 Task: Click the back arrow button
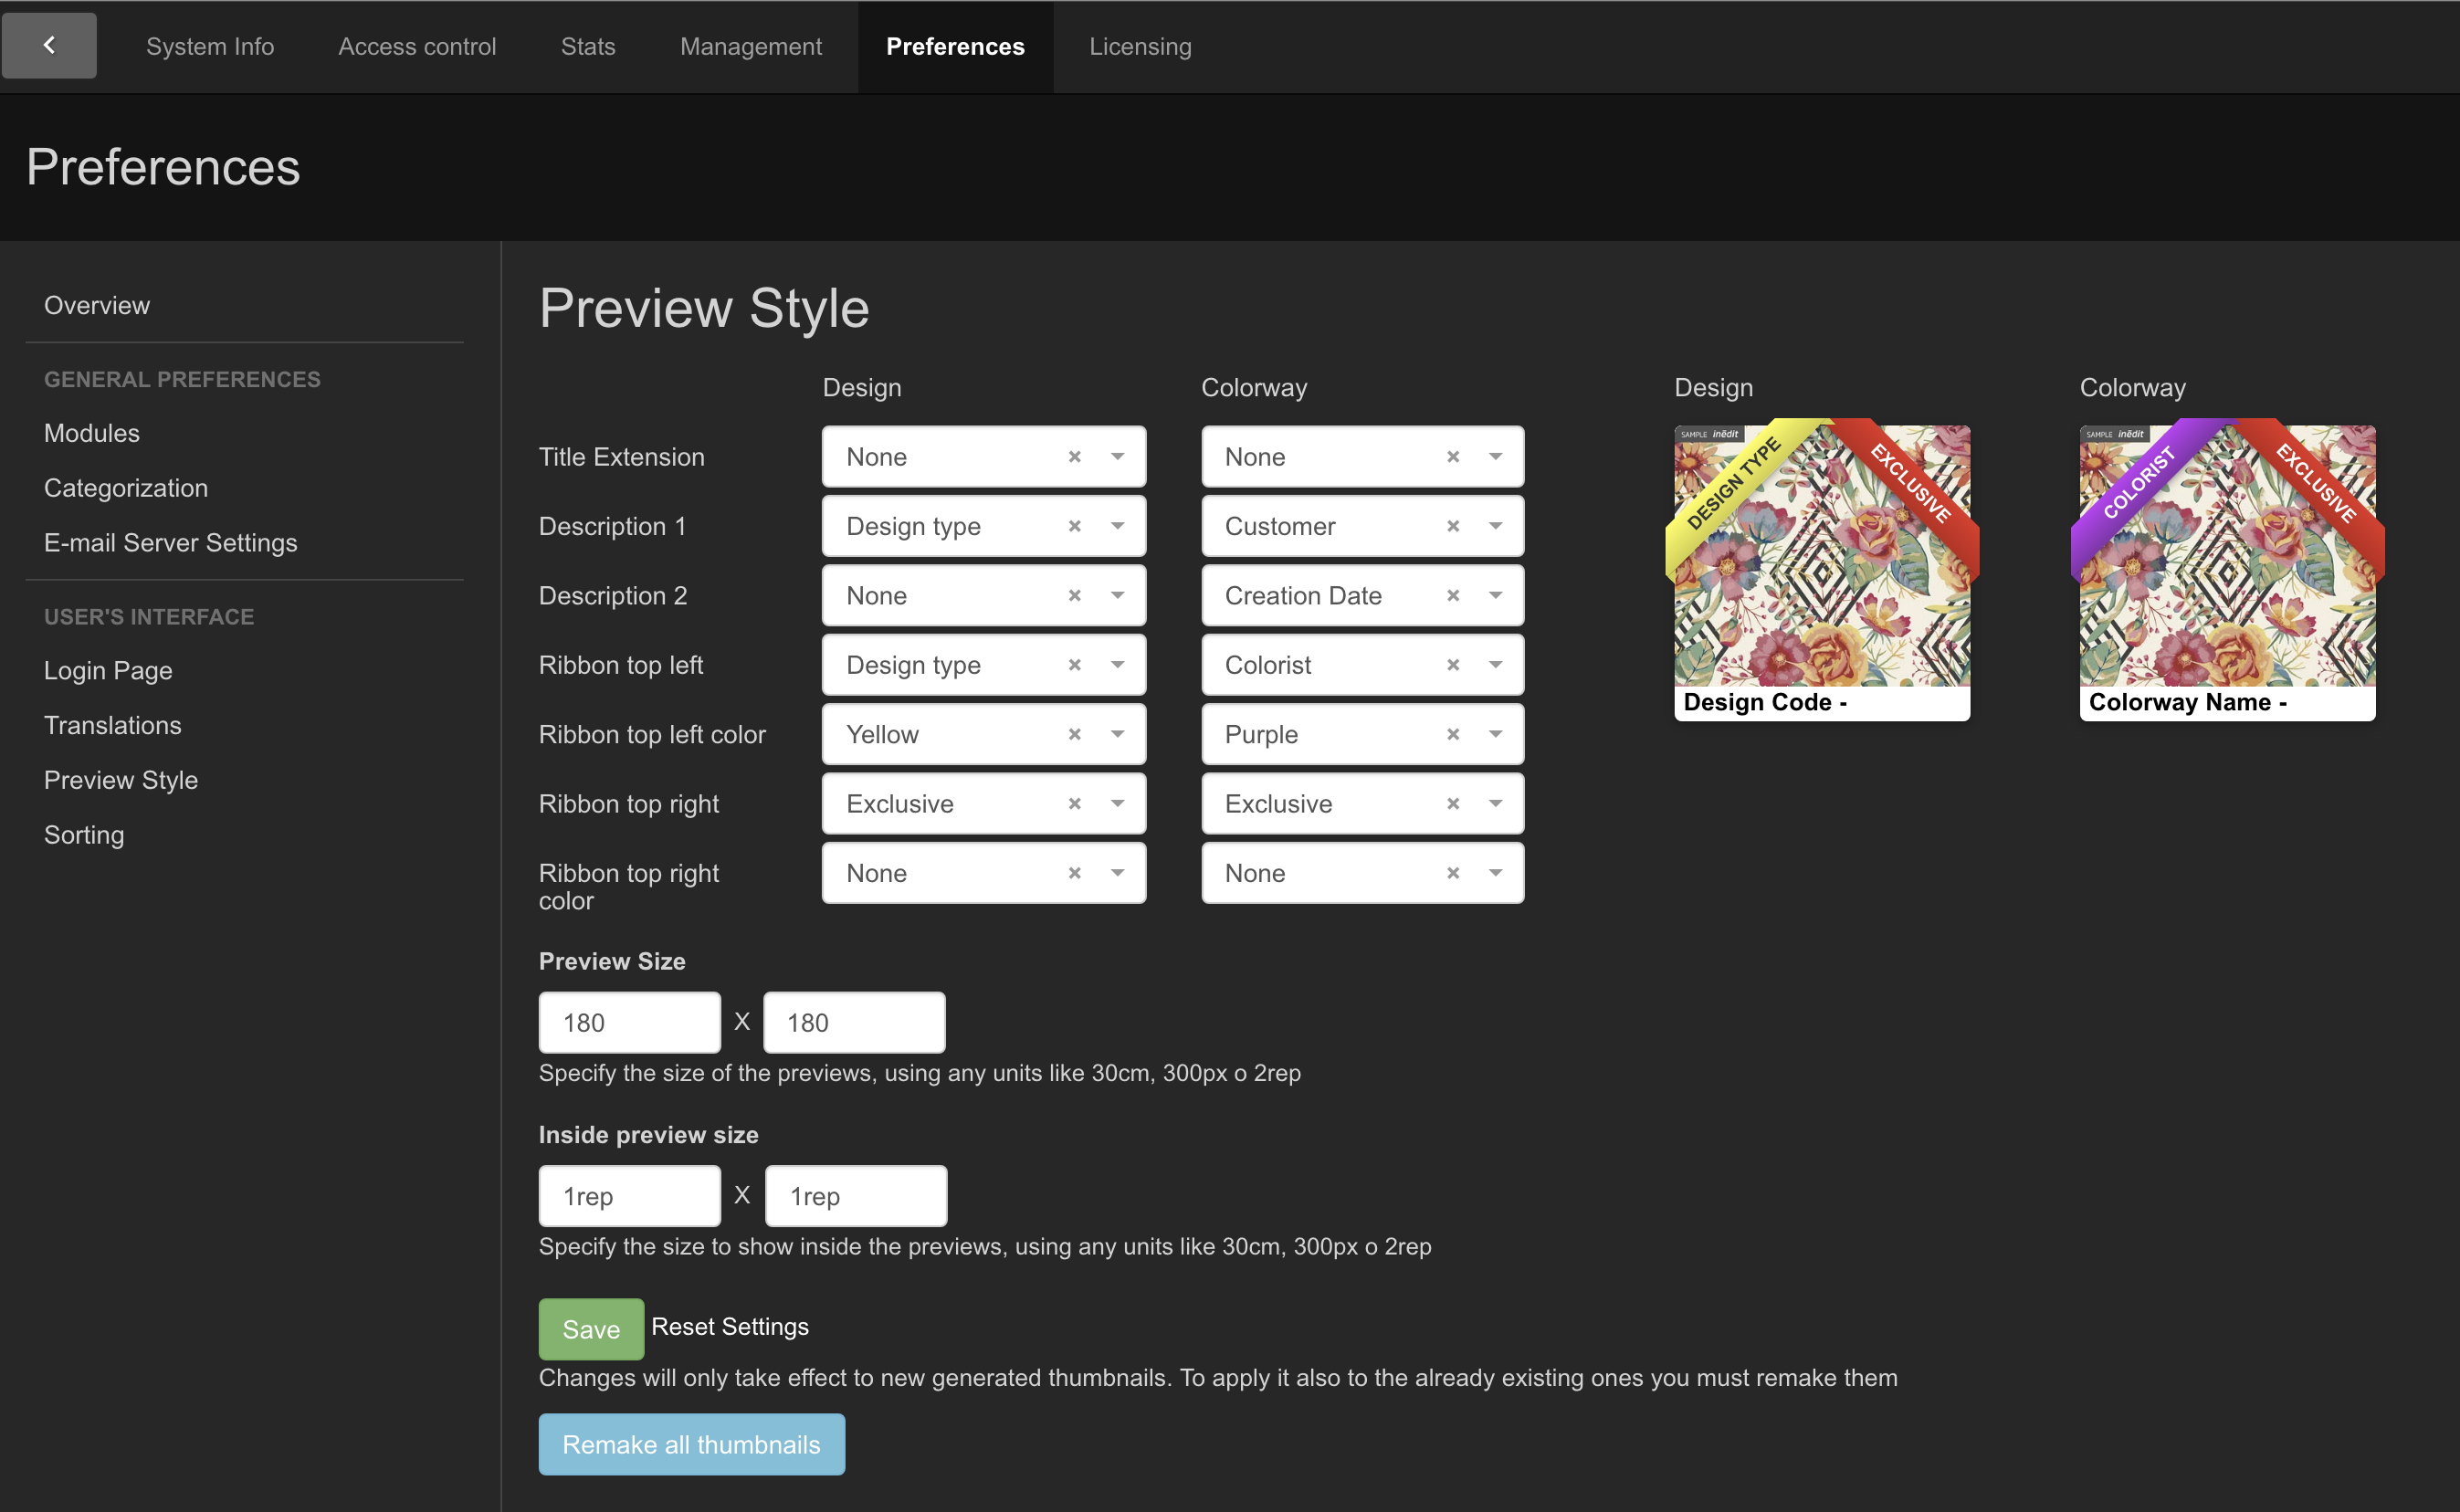tap(49, 45)
